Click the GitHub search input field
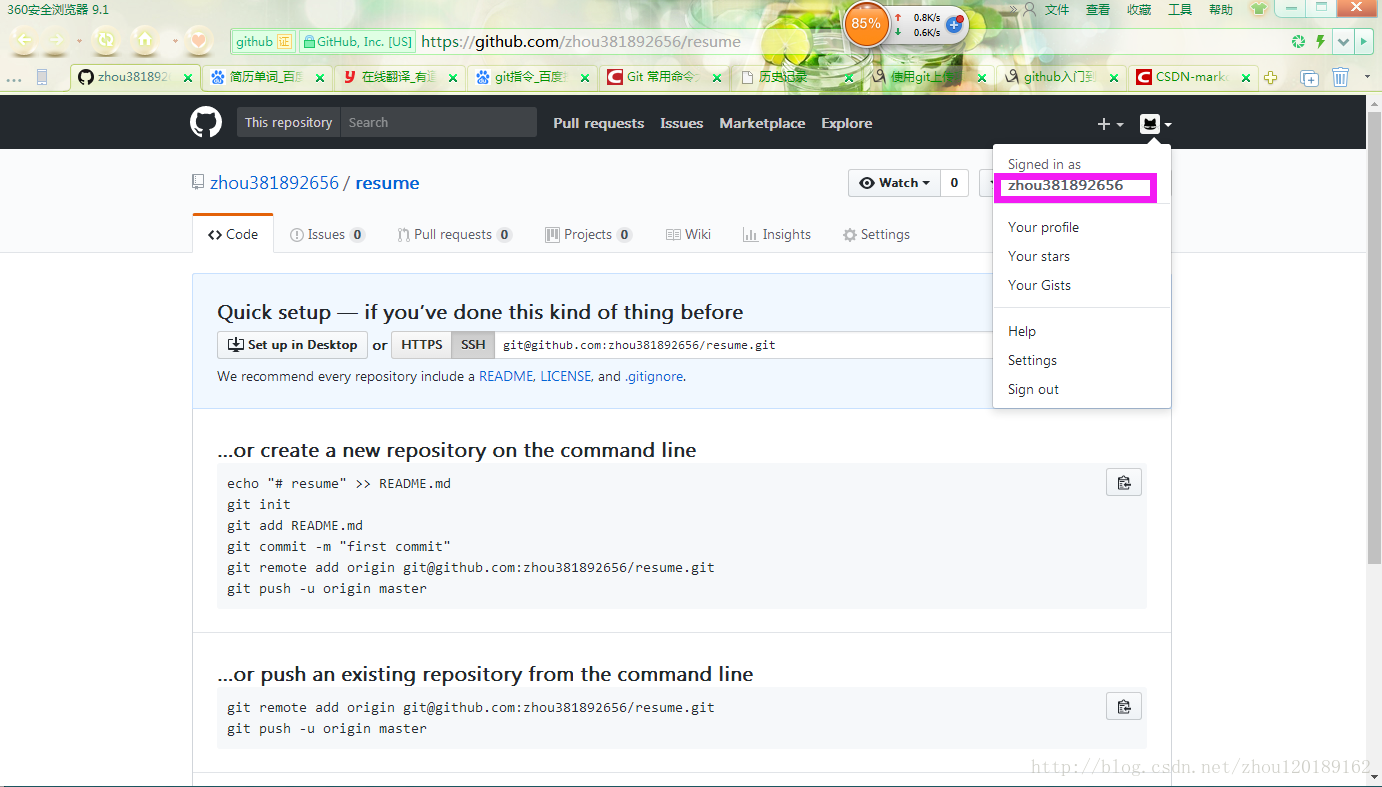 439,122
